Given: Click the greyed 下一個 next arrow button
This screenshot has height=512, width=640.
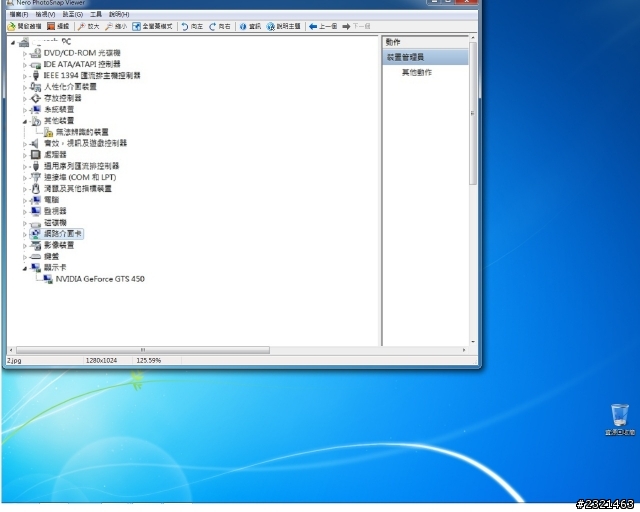Looking at the screenshot, I should (x=356, y=27).
